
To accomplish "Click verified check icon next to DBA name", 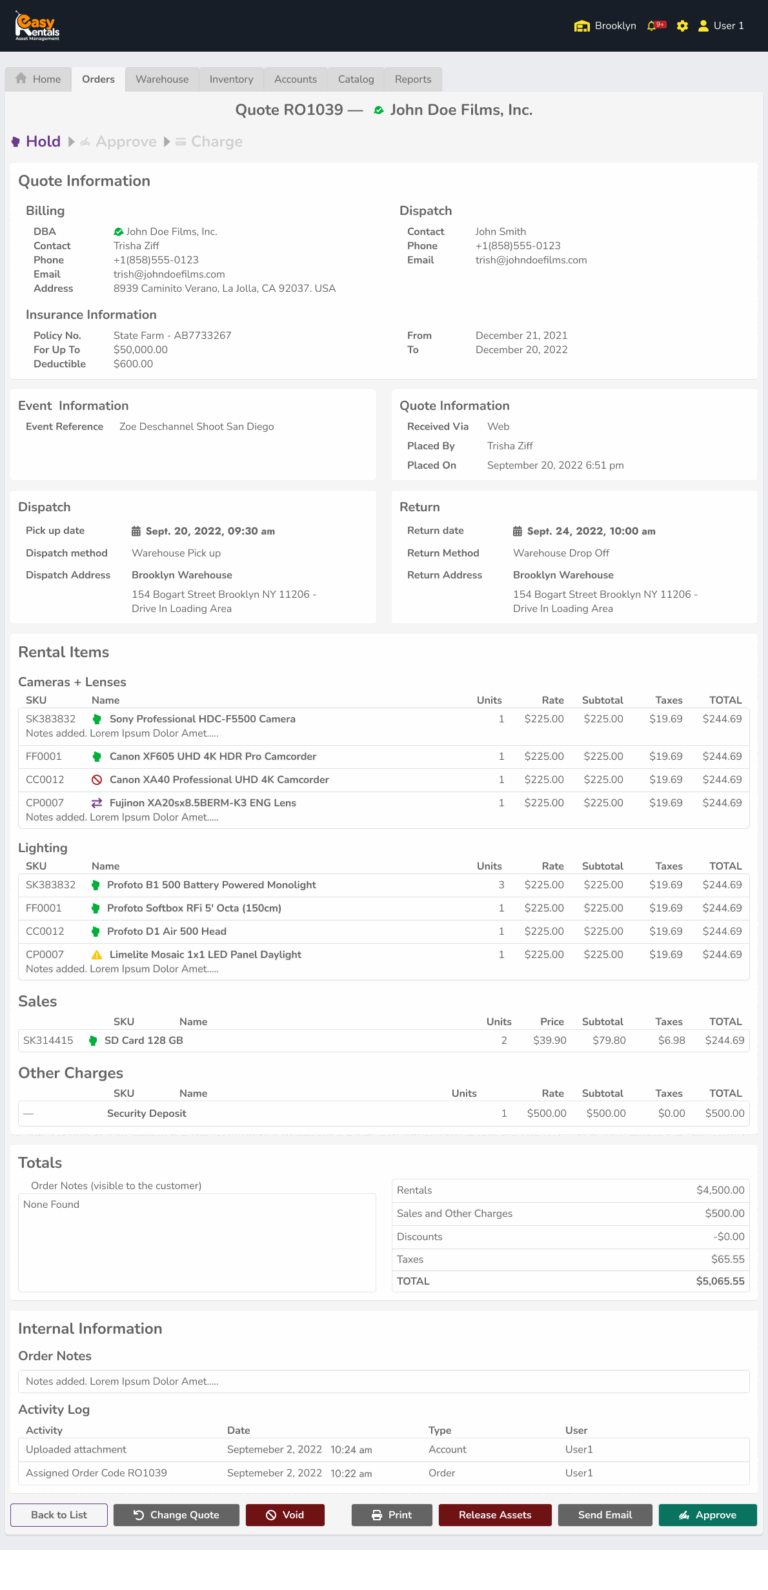I will 119,232.
